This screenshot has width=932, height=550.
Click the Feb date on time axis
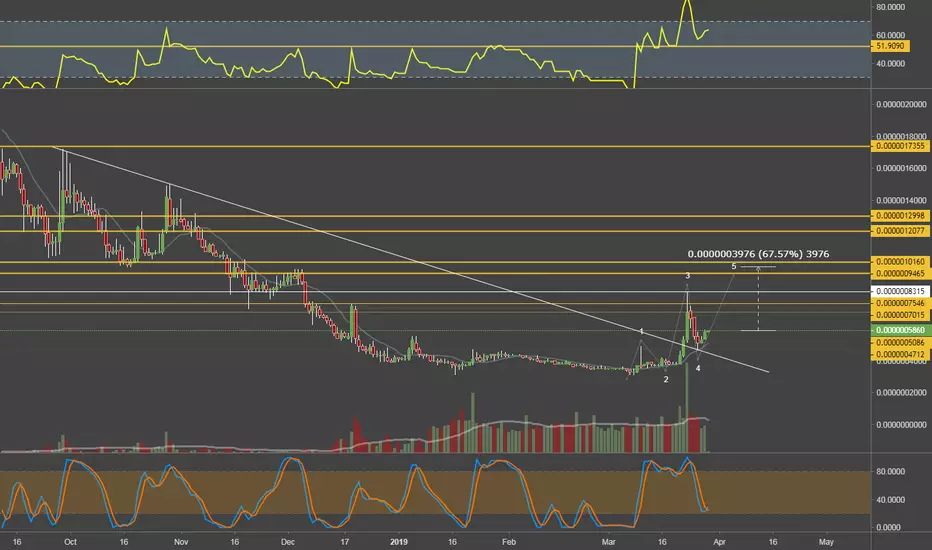tap(509, 542)
